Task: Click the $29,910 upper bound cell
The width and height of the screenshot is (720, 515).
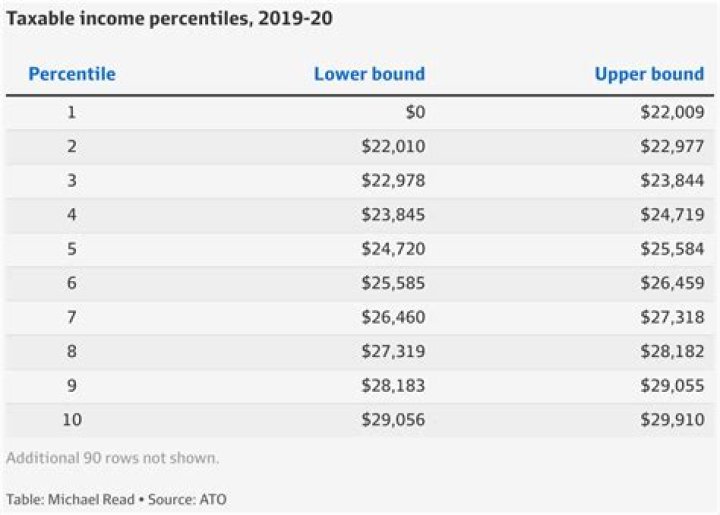Action: click(x=672, y=420)
